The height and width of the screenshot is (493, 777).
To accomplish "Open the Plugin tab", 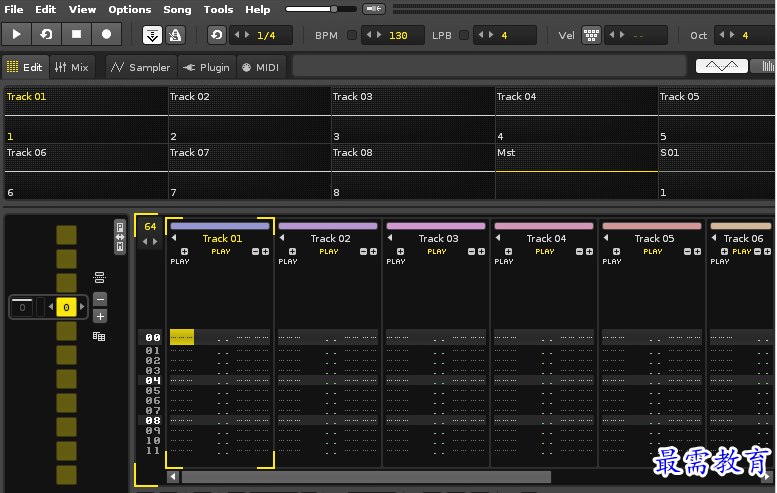I will tap(206, 67).
